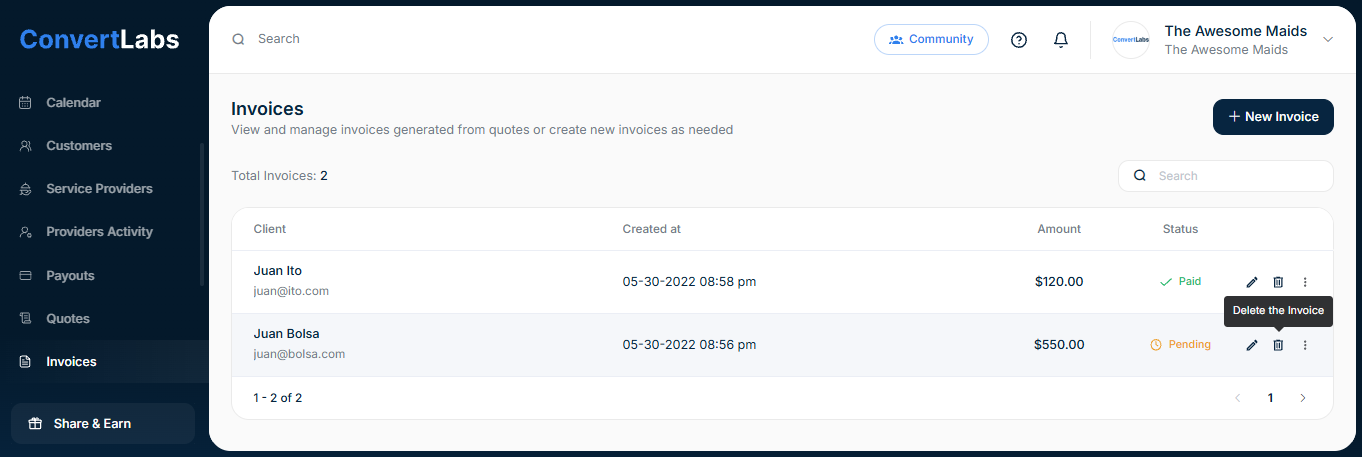Viewport: 1362px width, 457px height.
Task: Open Calendar in the sidebar
Action: pos(73,102)
